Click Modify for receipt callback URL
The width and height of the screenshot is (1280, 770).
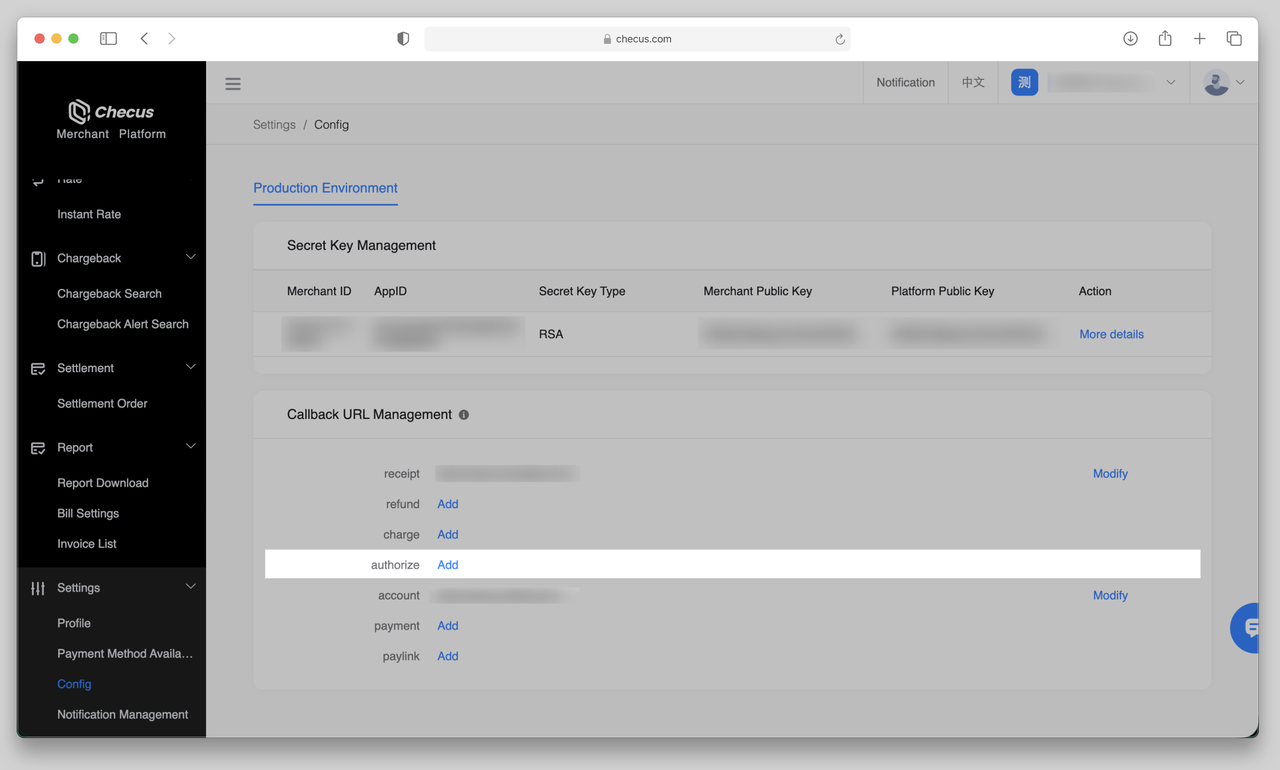(x=1110, y=474)
